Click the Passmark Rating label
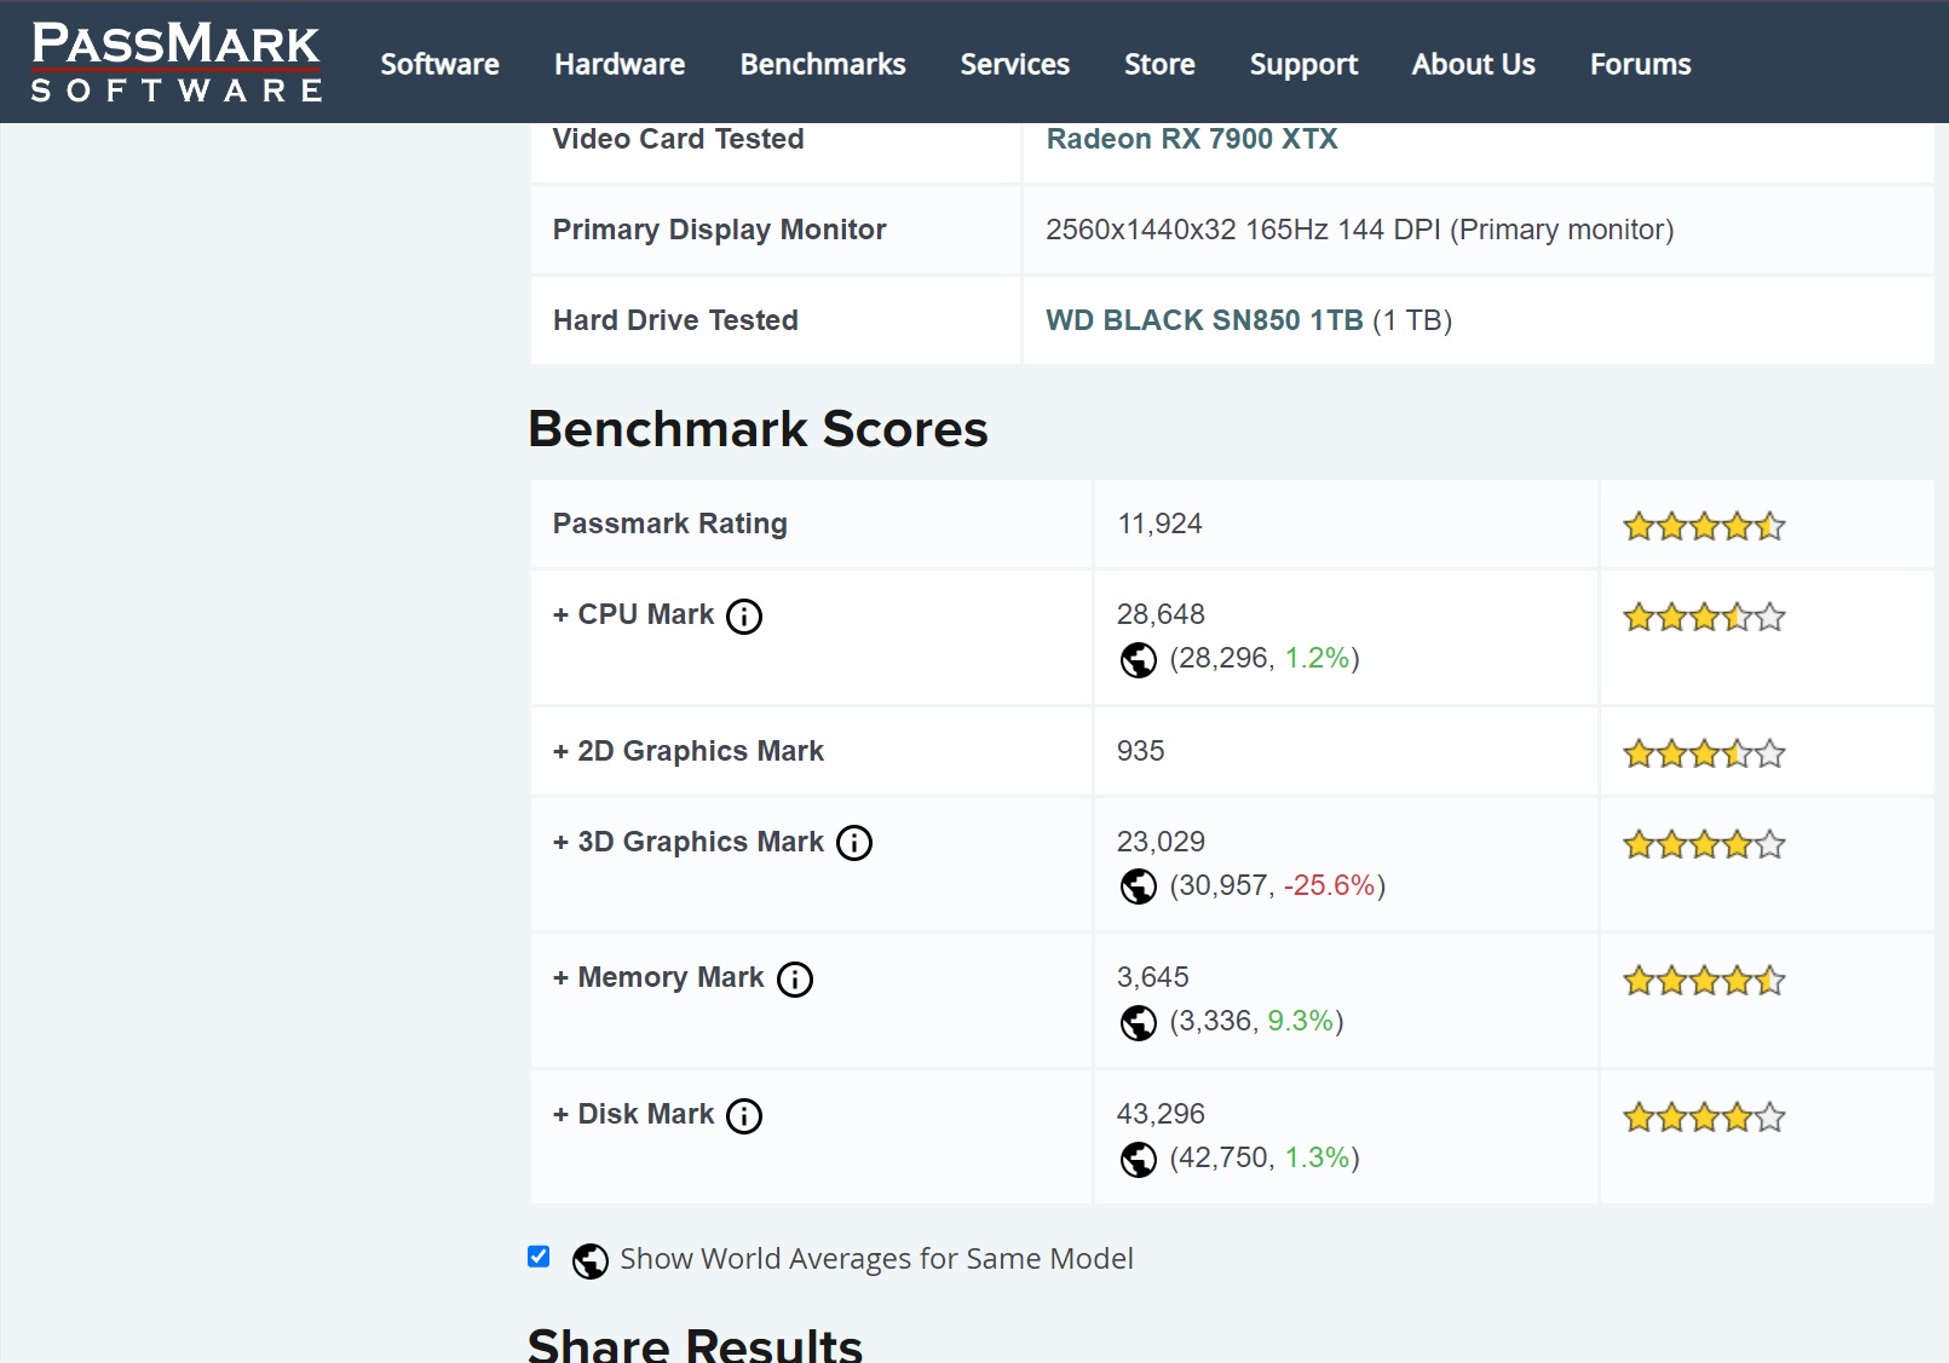This screenshot has height=1363, width=1949. pyautogui.click(x=670, y=524)
